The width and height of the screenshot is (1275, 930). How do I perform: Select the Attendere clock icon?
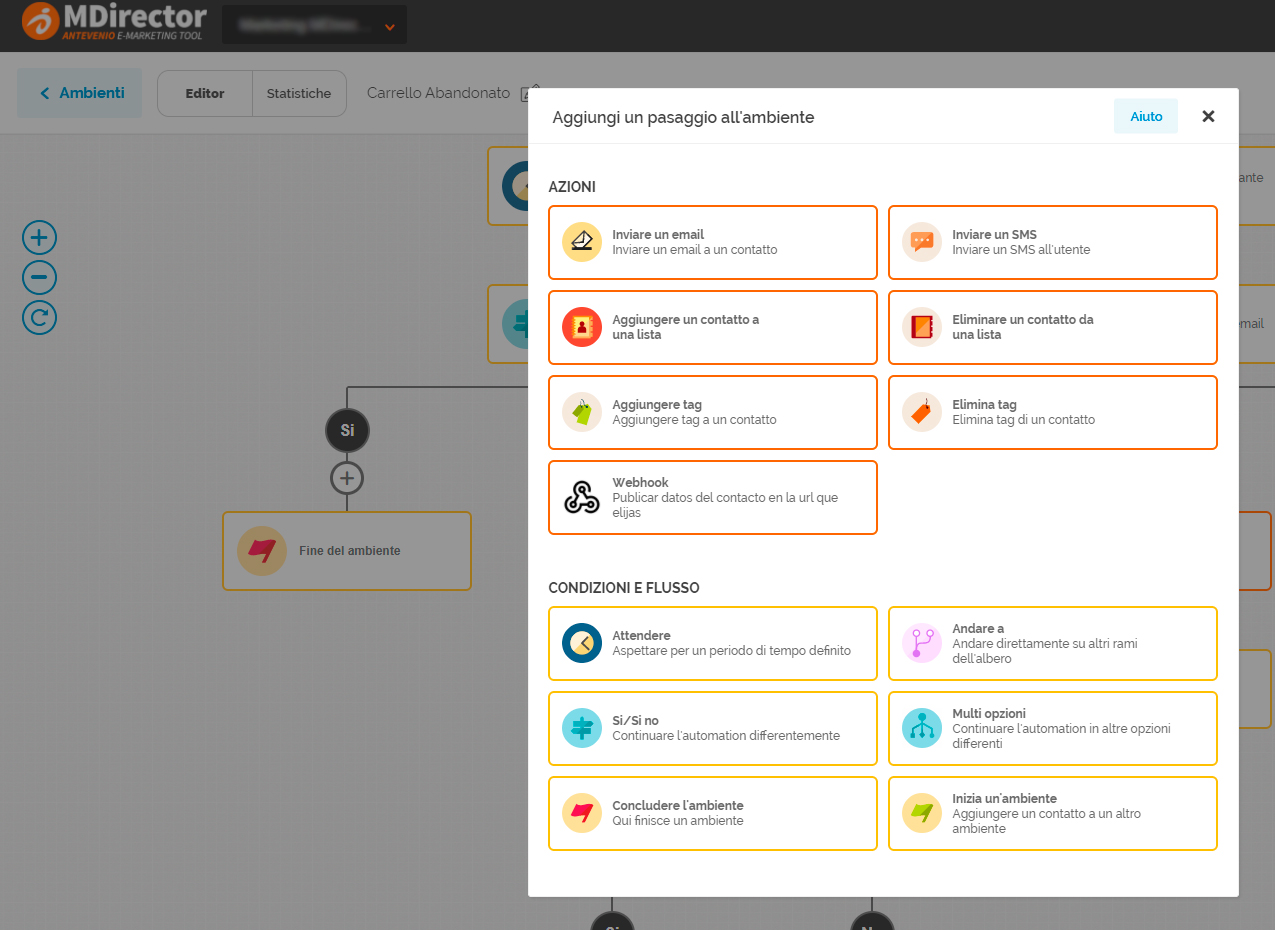[581, 643]
